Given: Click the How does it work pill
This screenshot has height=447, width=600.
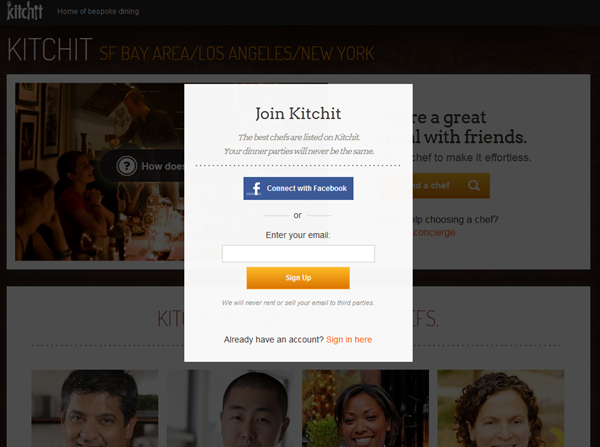Looking at the screenshot, I should coord(142,166).
